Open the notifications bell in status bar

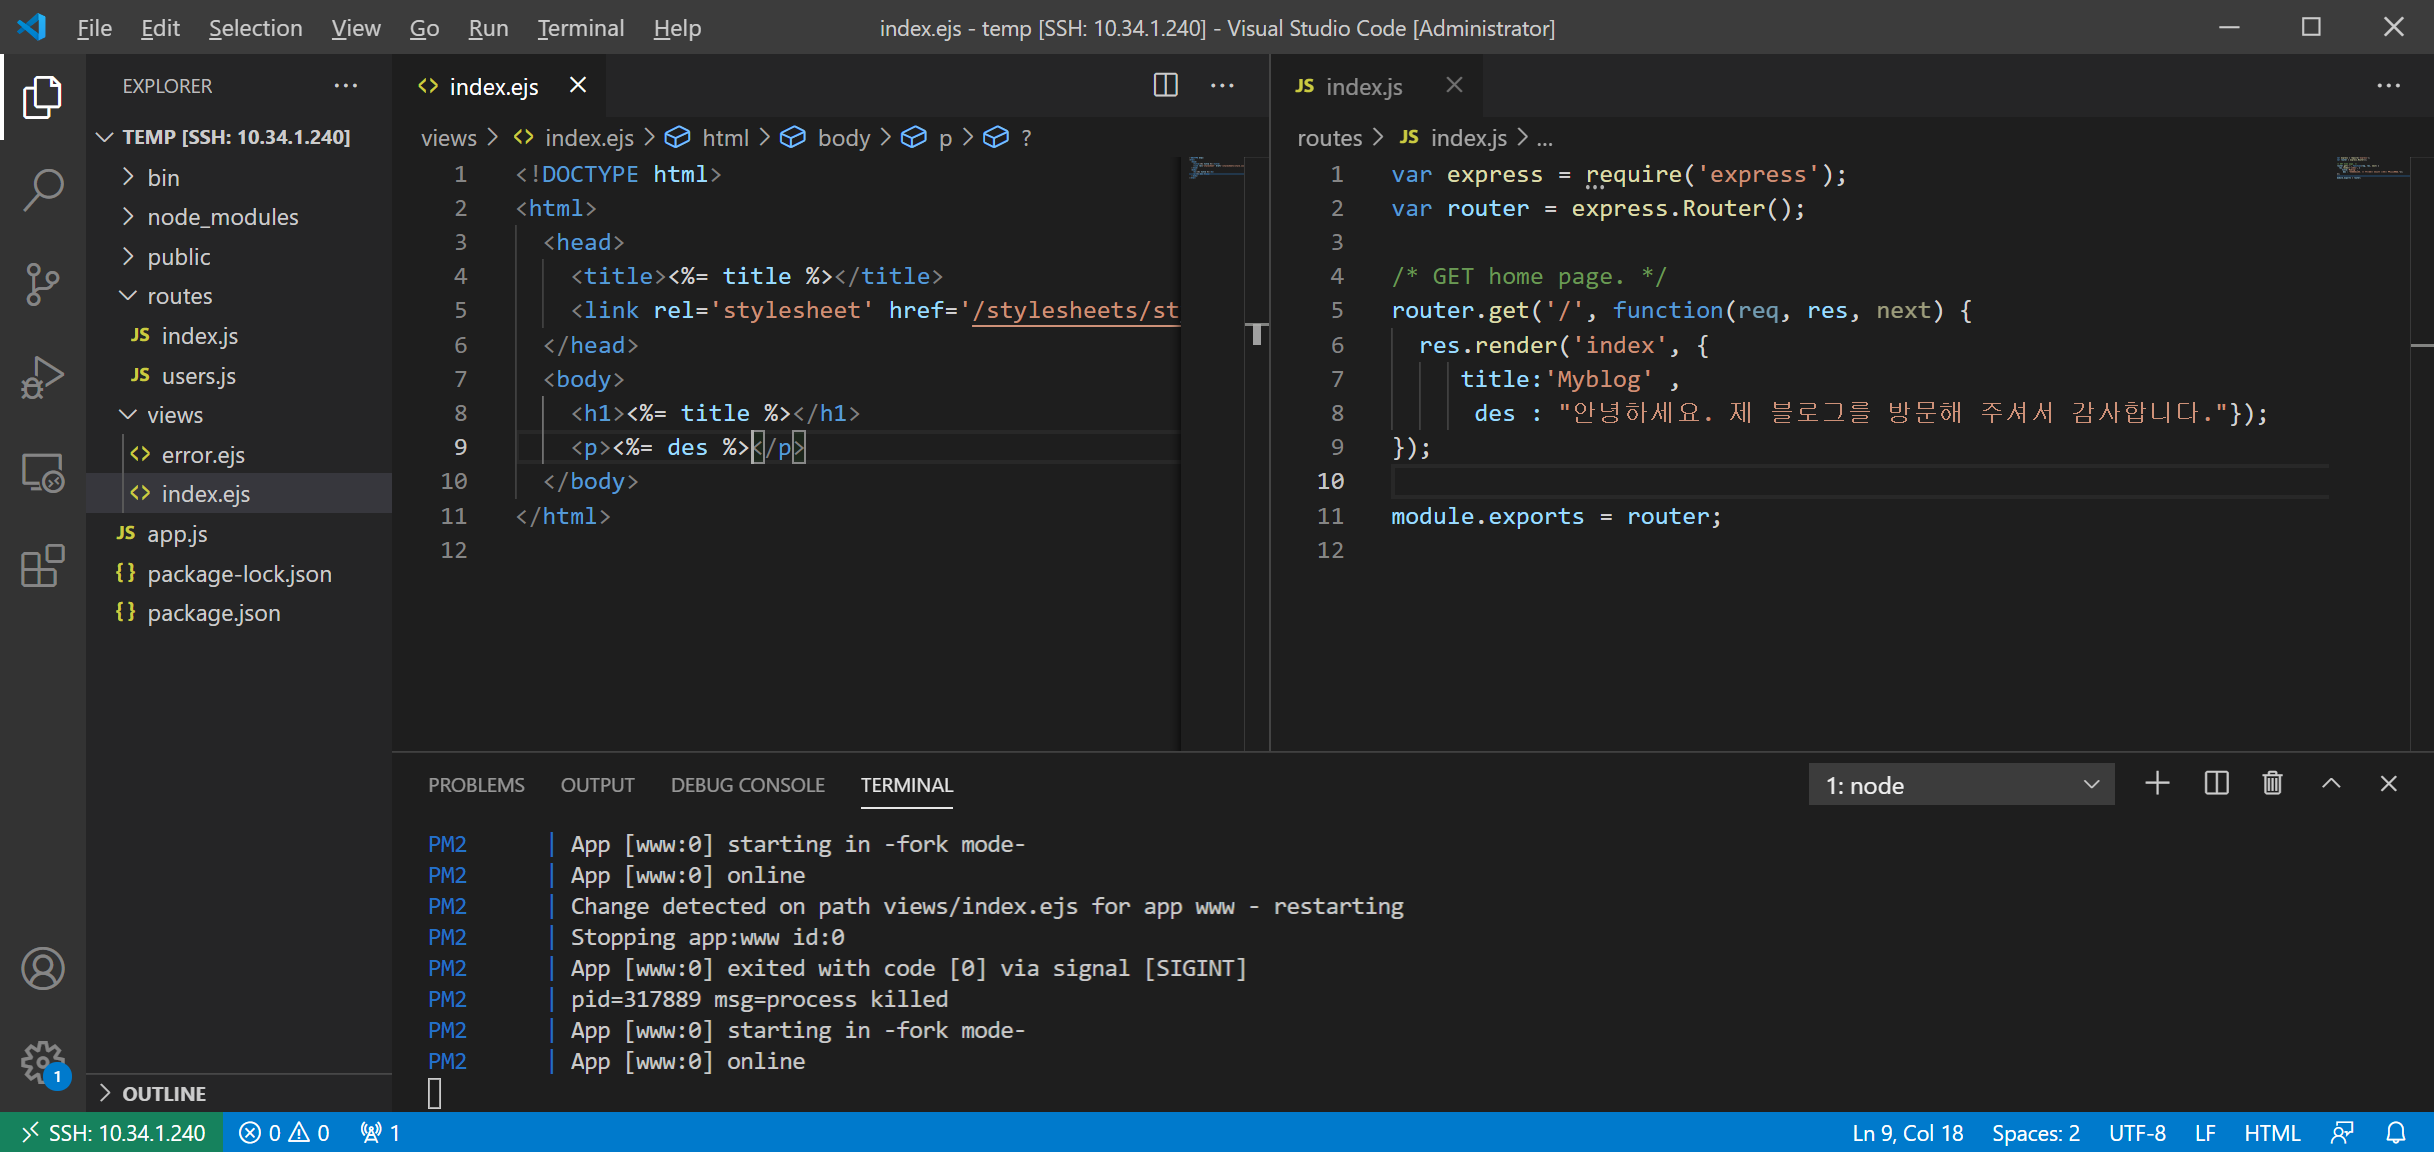coord(2396,1133)
